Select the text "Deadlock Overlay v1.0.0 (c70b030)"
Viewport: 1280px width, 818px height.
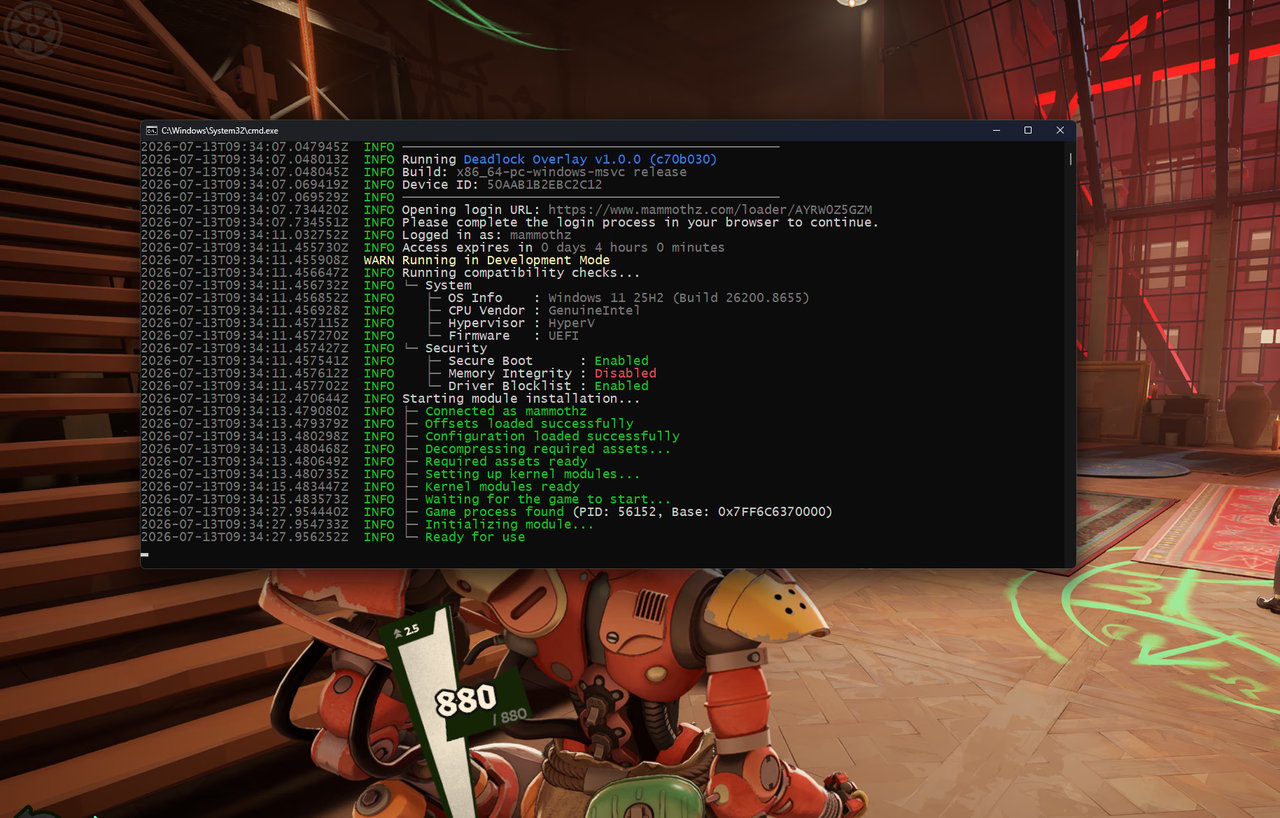[590, 160]
